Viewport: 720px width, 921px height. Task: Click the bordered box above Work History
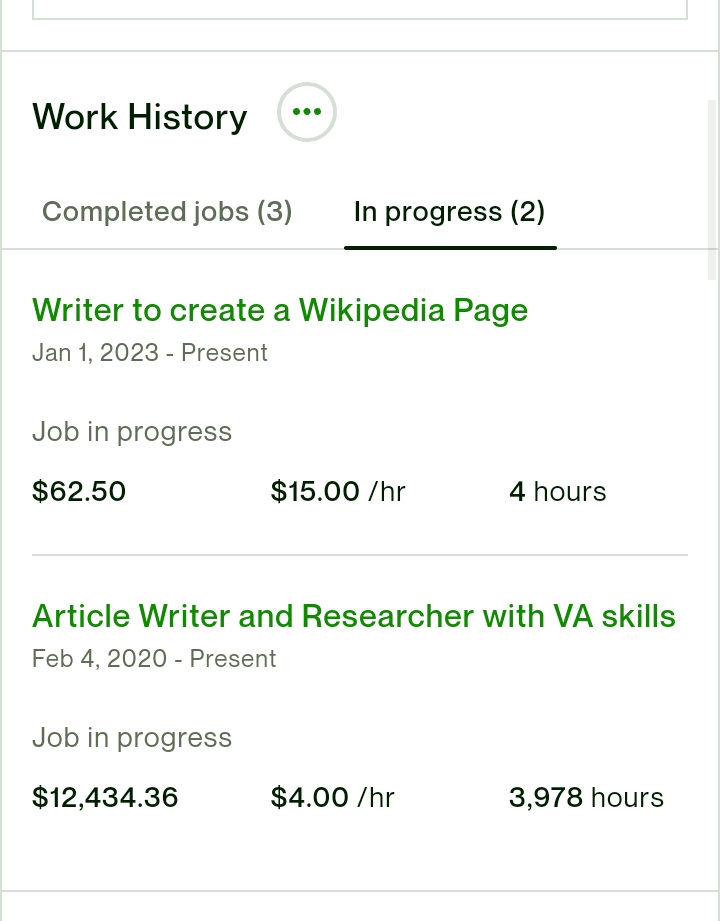(x=359, y=9)
